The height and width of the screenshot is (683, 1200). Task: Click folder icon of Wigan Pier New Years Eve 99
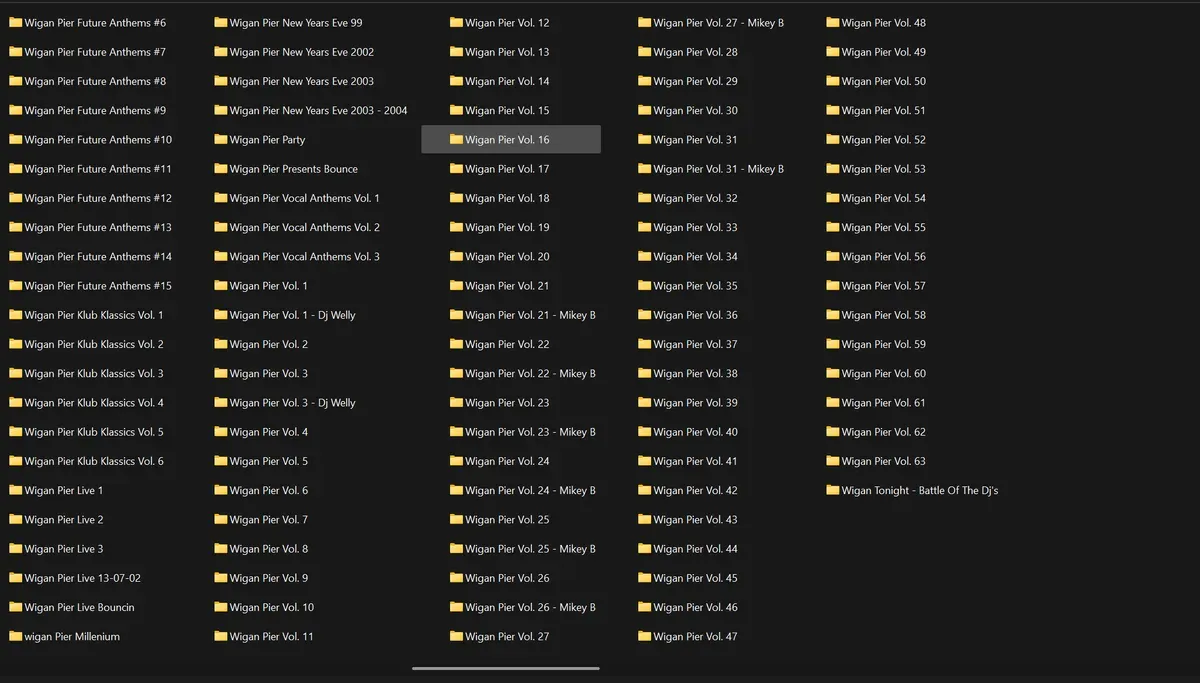click(220, 22)
